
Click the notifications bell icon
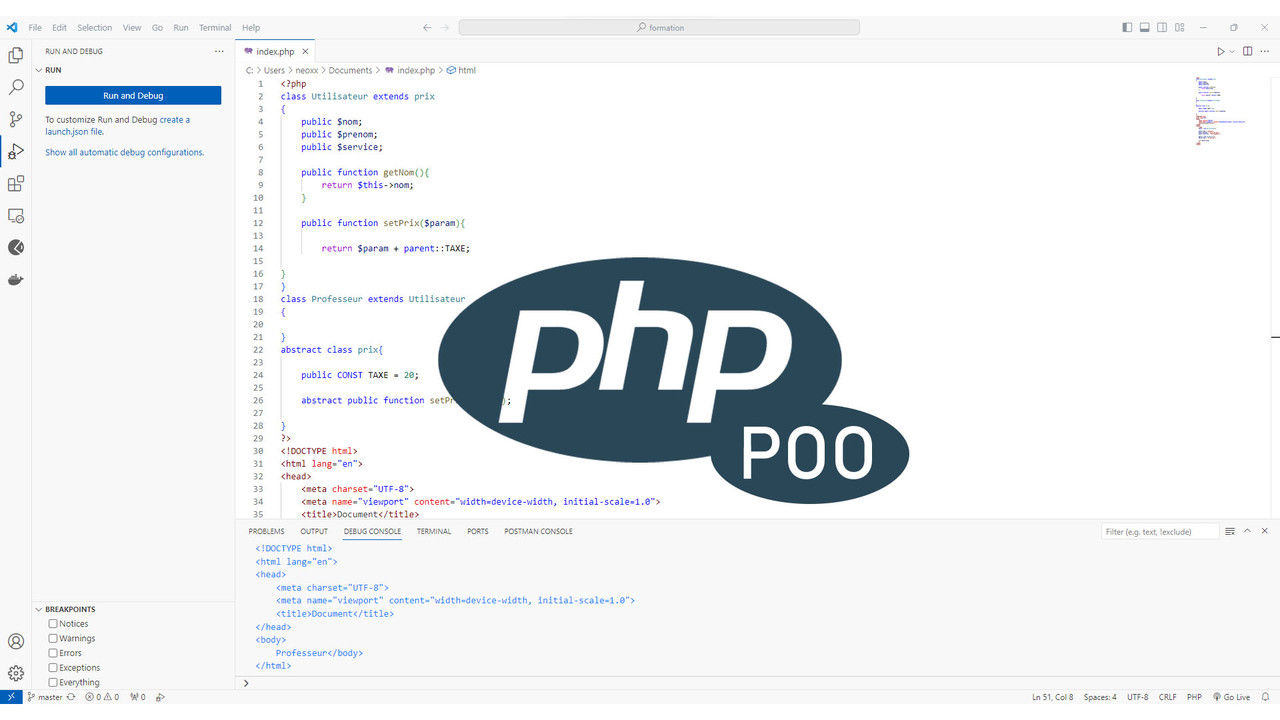pyautogui.click(x=1265, y=697)
